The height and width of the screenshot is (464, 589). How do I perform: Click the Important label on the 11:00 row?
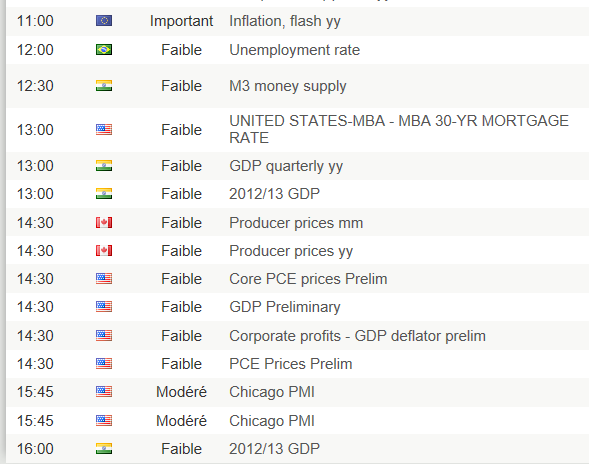coord(181,21)
